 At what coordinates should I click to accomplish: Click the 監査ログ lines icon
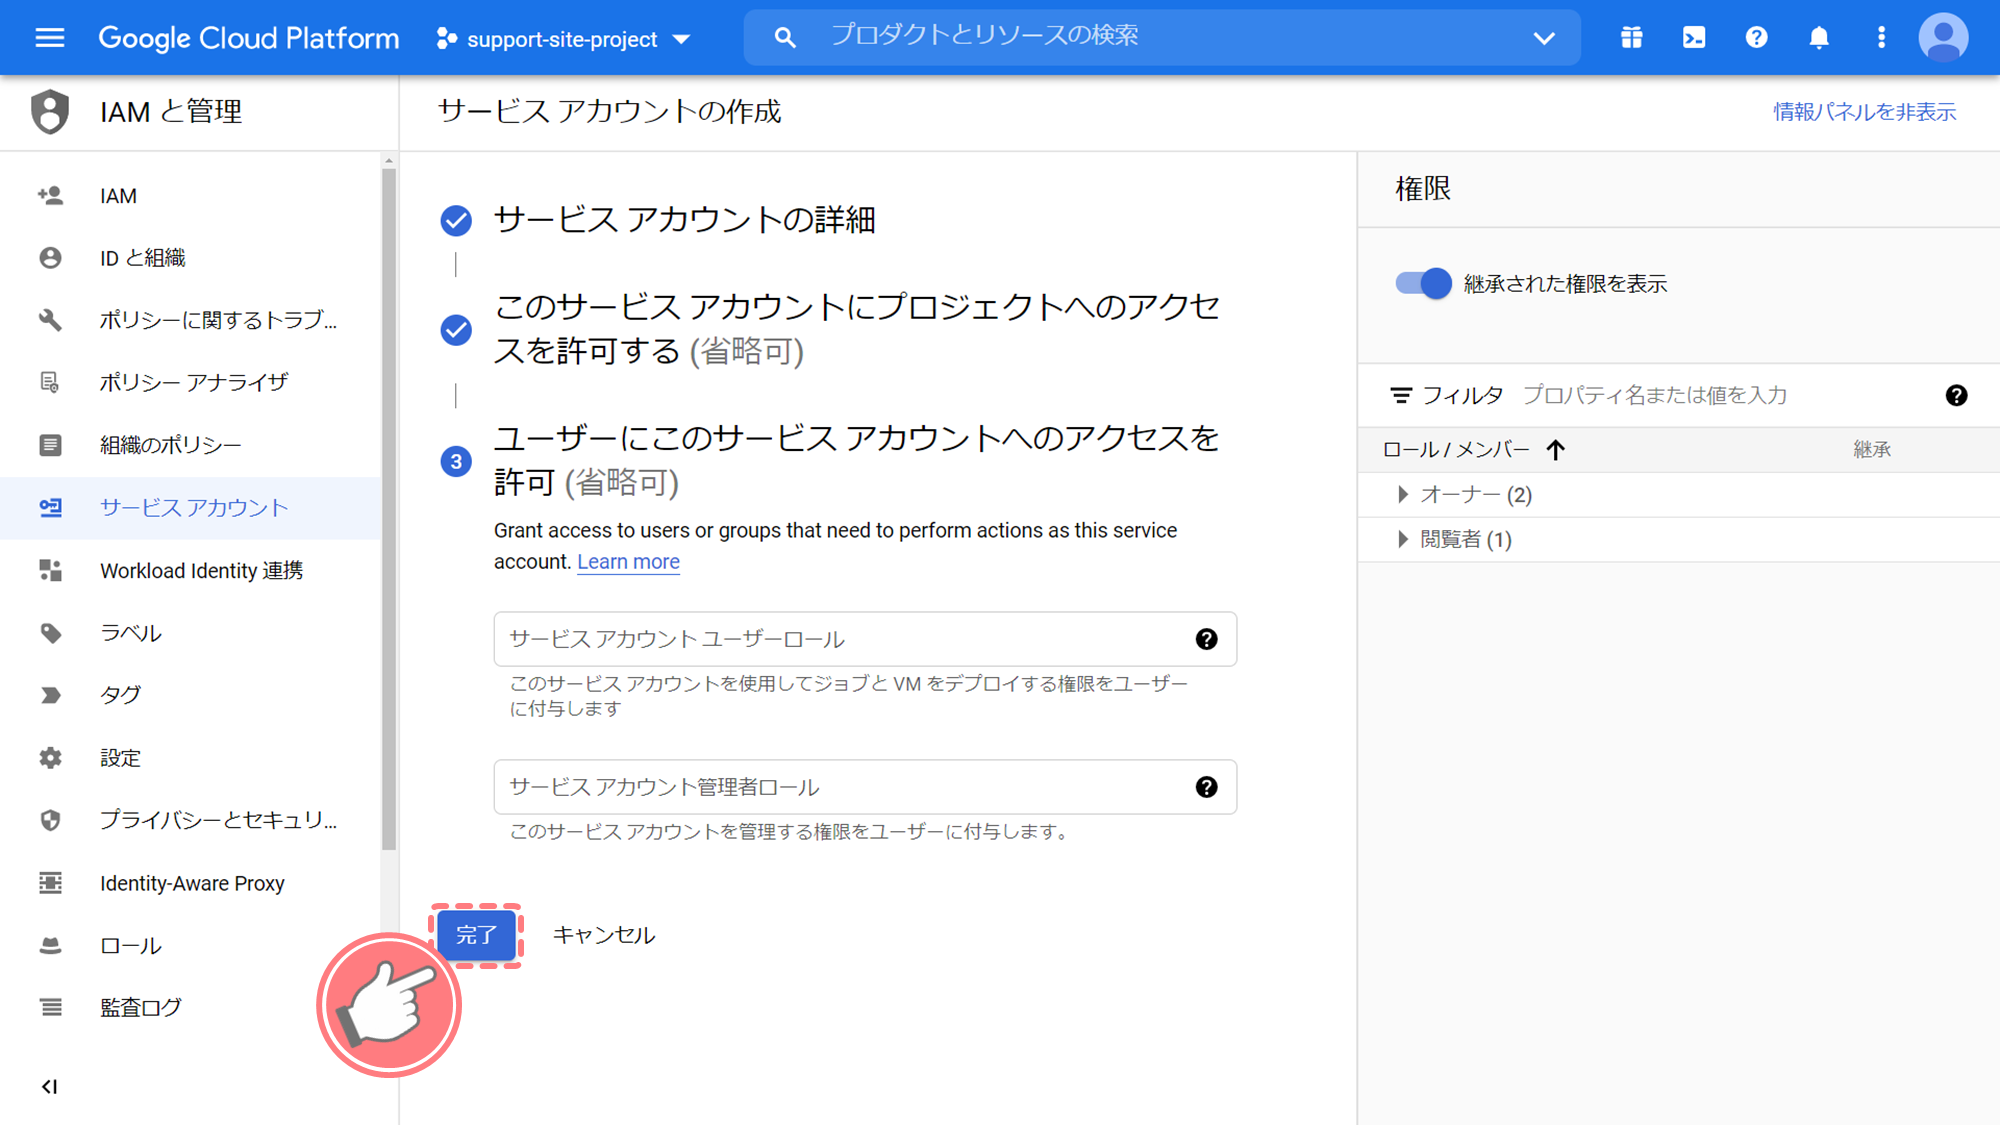point(50,1007)
